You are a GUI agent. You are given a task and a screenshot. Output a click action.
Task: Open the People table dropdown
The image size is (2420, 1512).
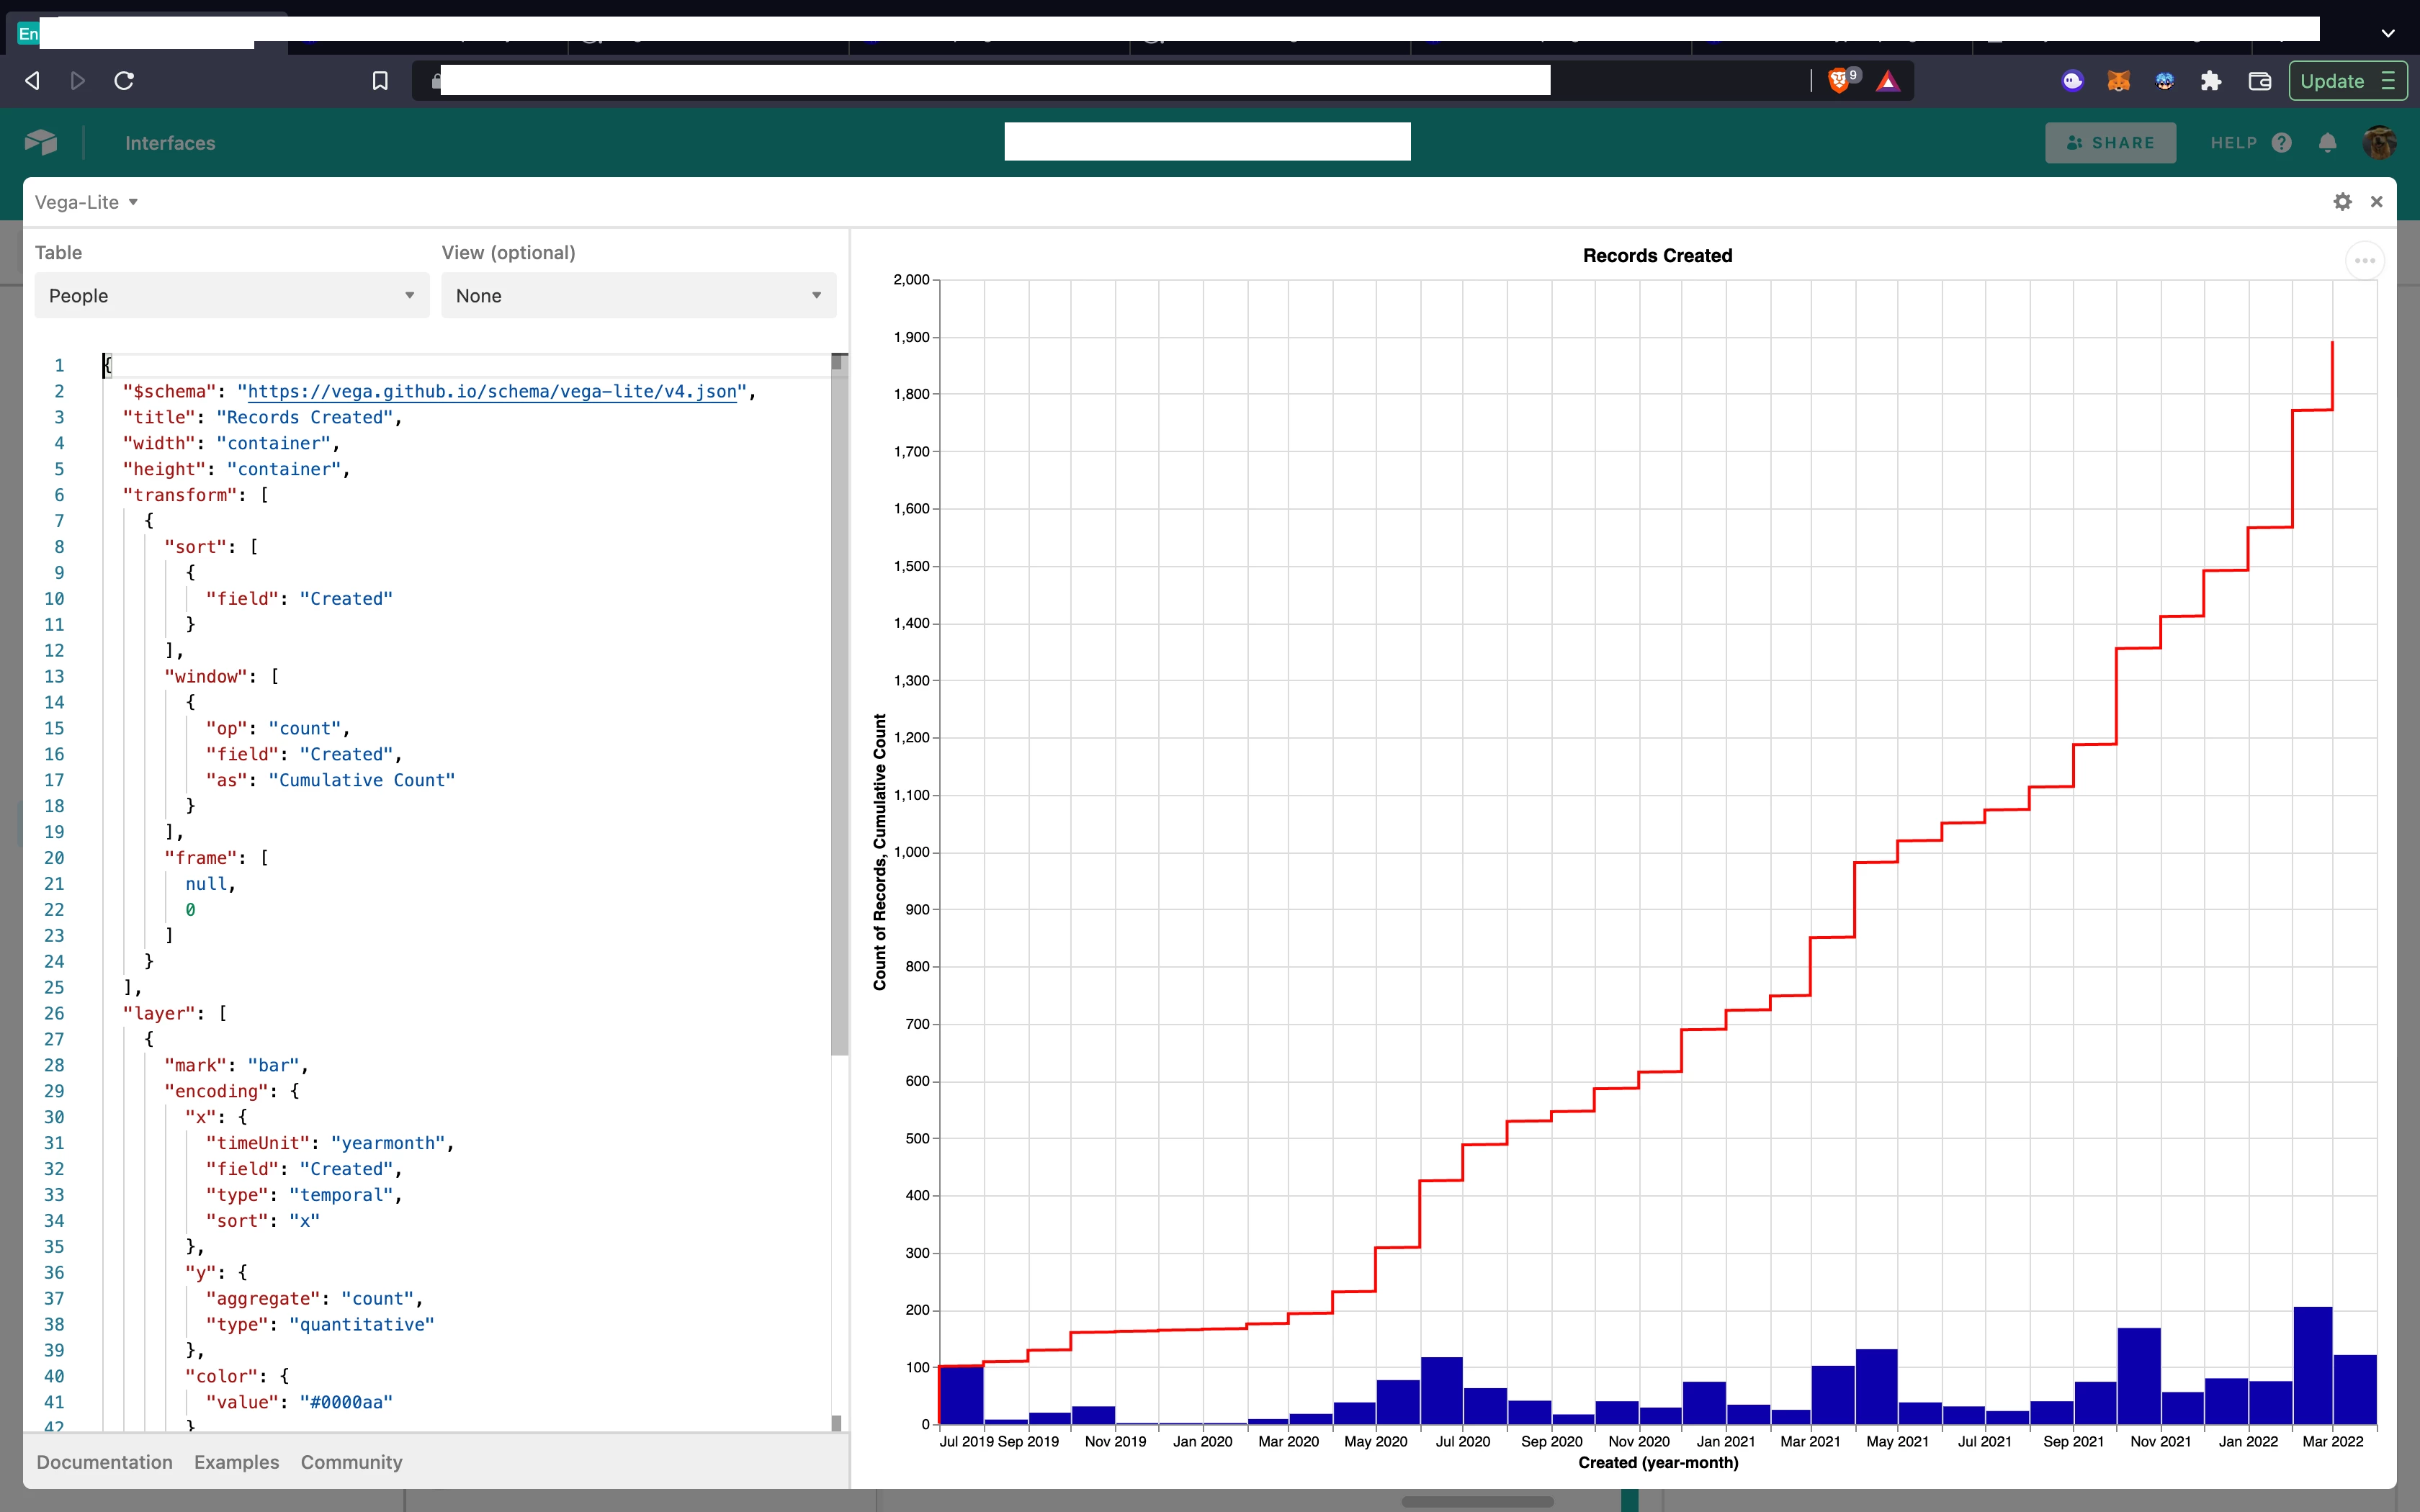coord(231,295)
